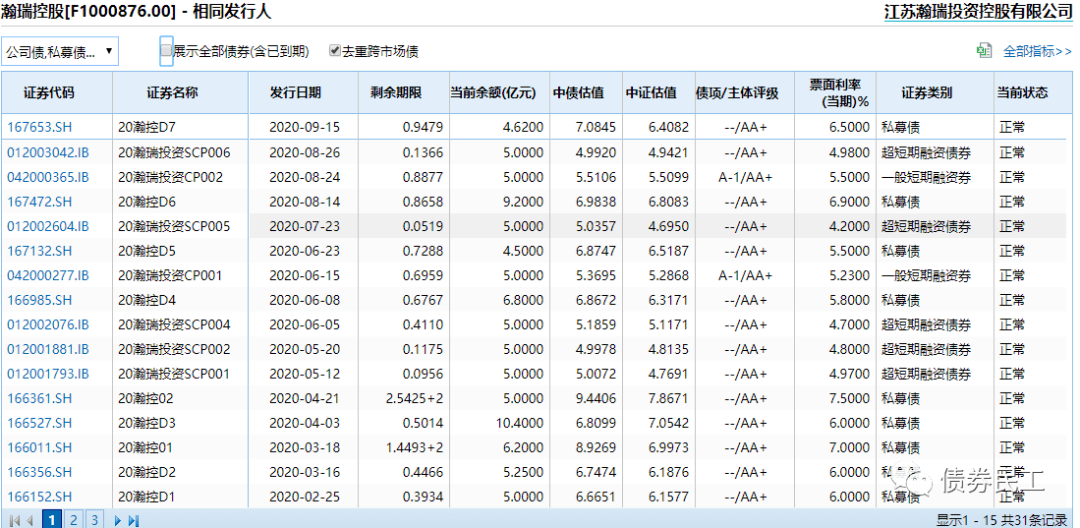This screenshot has width=1080, height=528.
Task: Open bond code 167132.SH
Action: (x=39, y=251)
